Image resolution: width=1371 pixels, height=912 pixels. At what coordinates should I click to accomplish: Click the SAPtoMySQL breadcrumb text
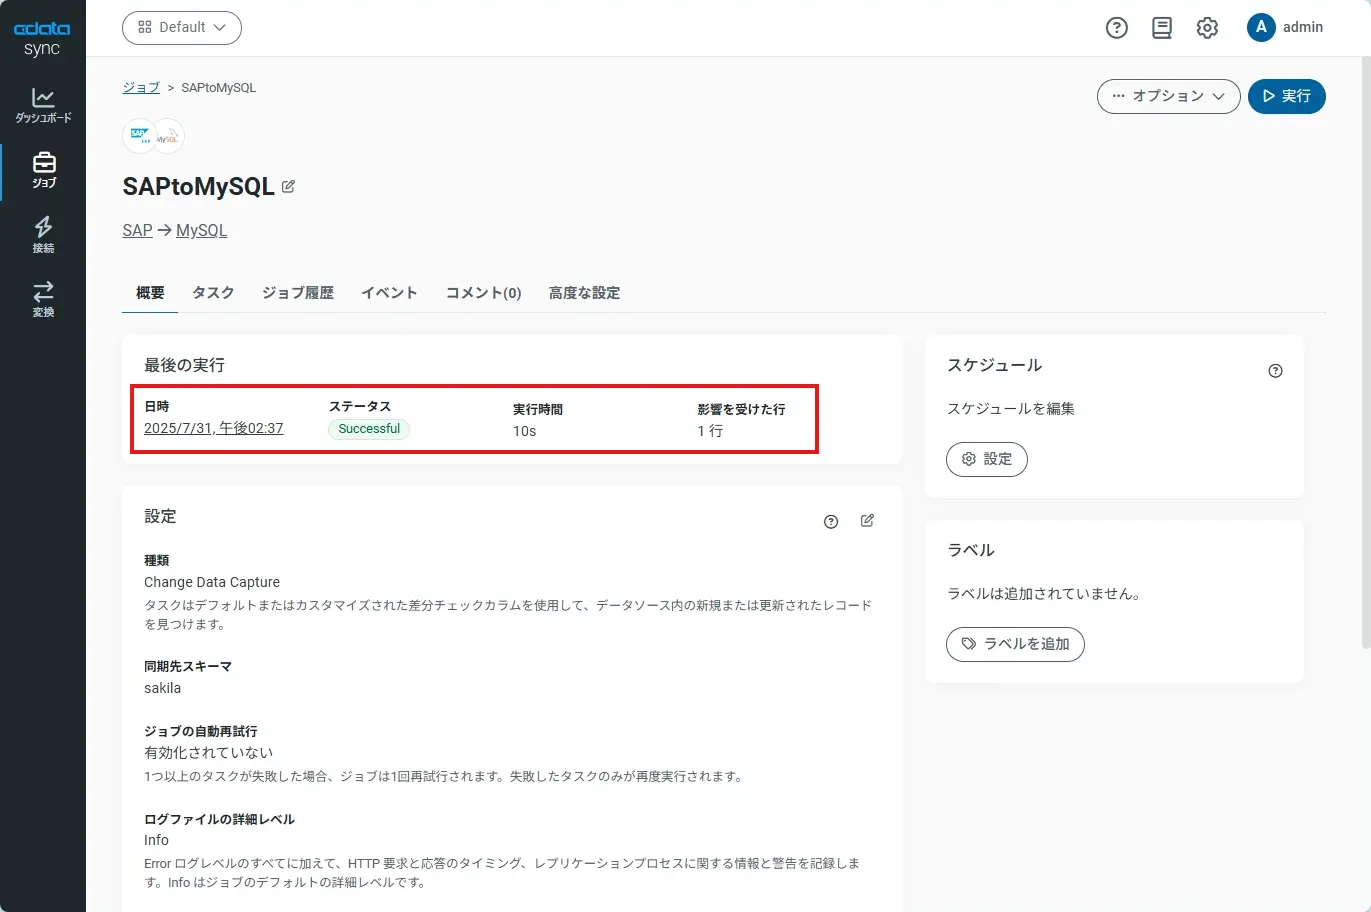[219, 87]
